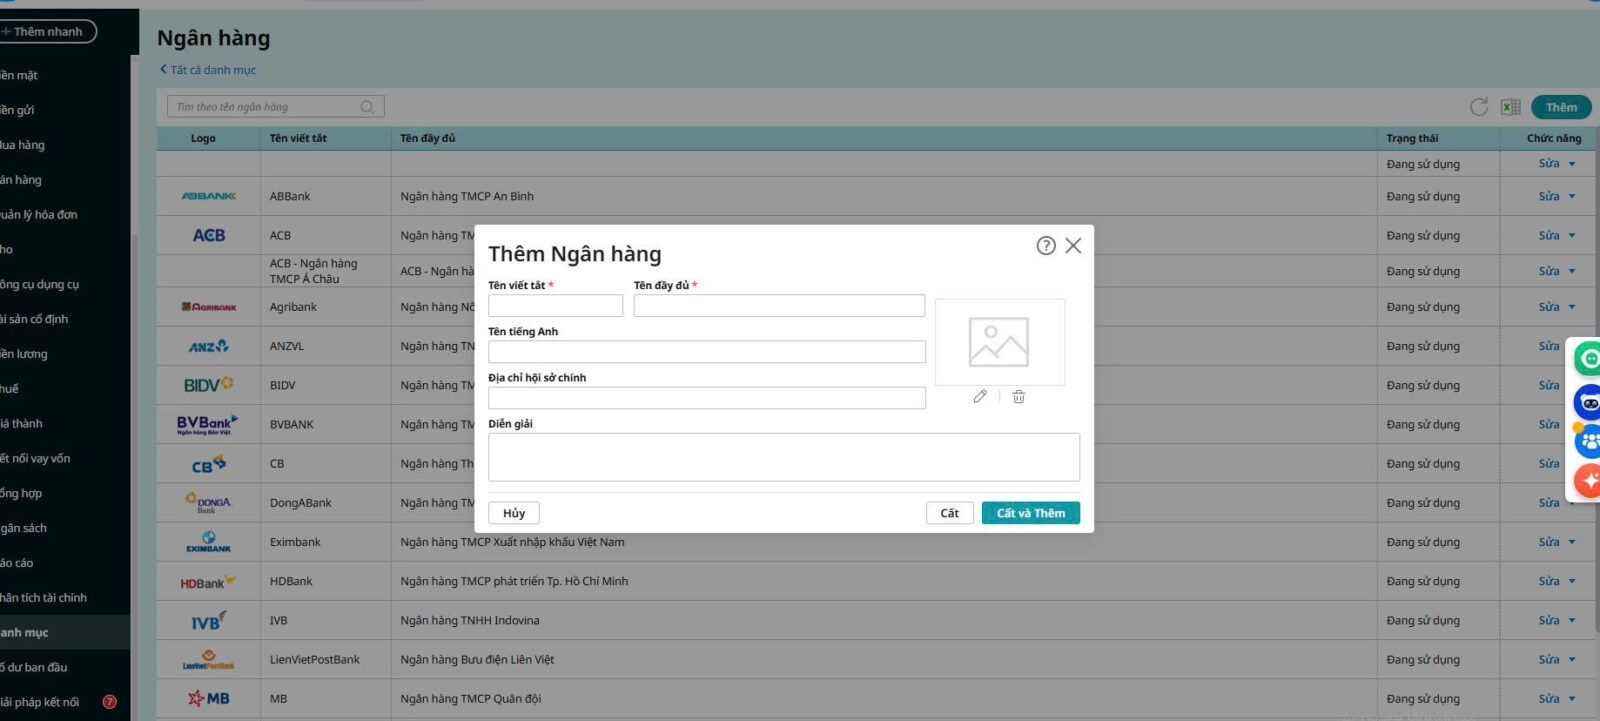Image resolution: width=1600 pixels, height=721 pixels.
Task: Click the LienVietPostBank logo in the table
Action: click(208, 660)
